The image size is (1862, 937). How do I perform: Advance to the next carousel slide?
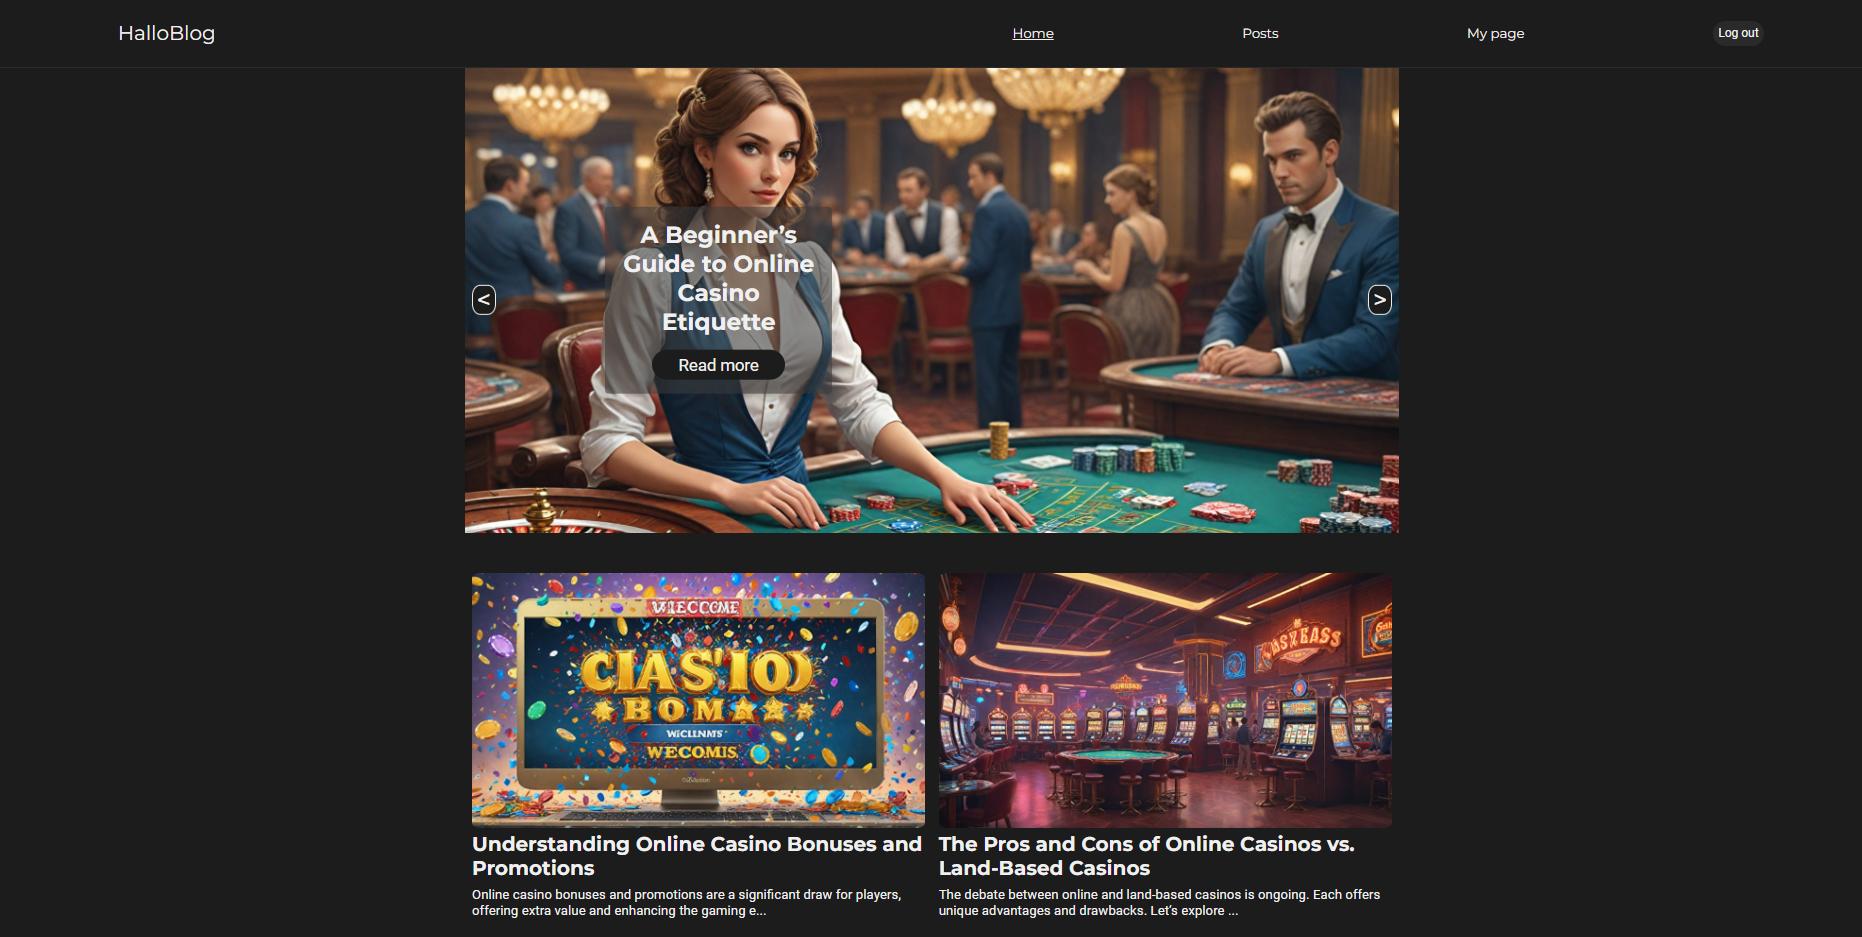[1379, 299]
